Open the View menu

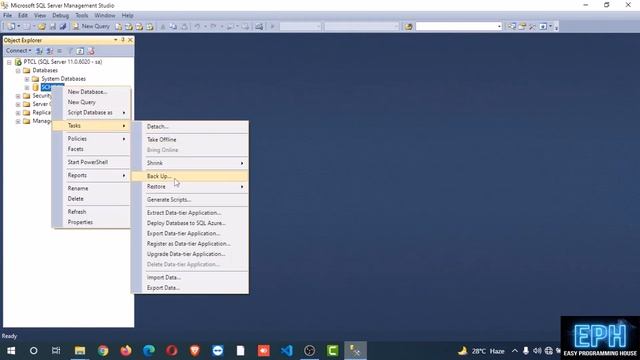pyautogui.click(x=40, y=16)
